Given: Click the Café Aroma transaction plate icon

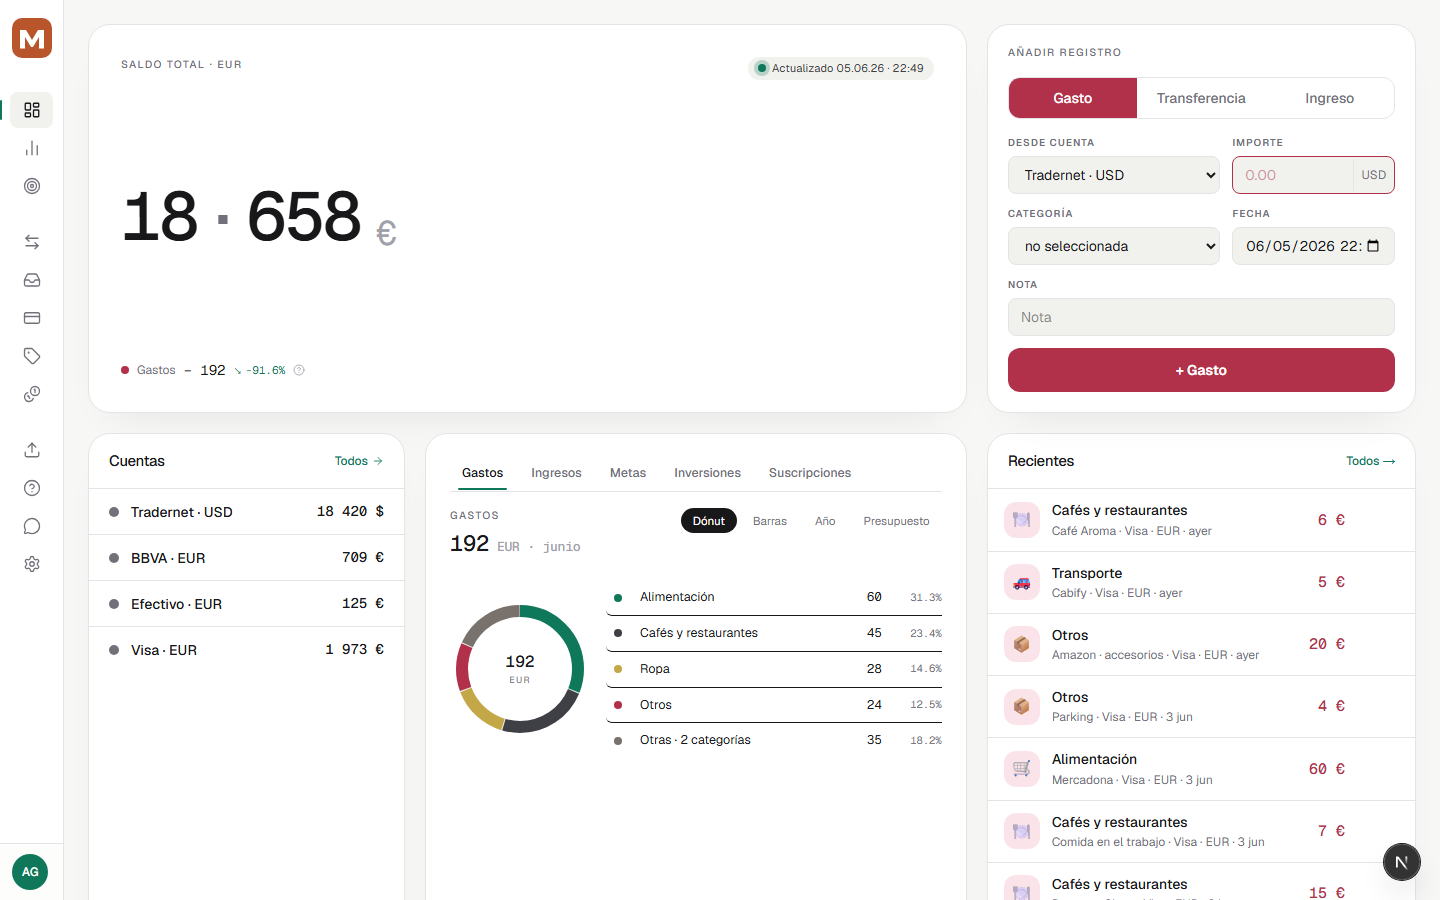Looking at the screenshot, I should click(1022, 520).
